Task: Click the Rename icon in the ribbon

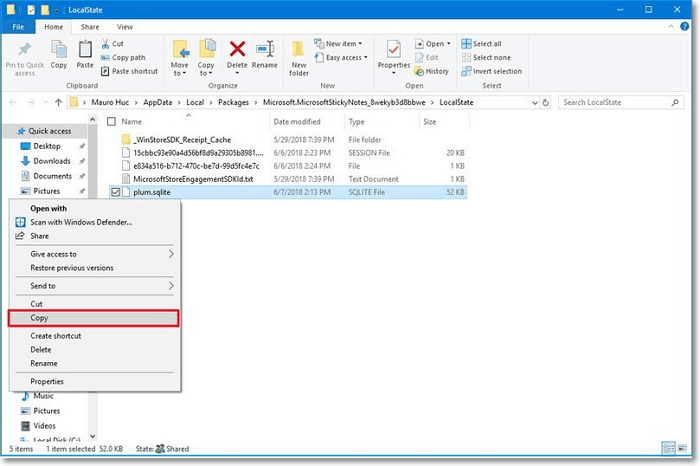Action: tap(265, 51)
